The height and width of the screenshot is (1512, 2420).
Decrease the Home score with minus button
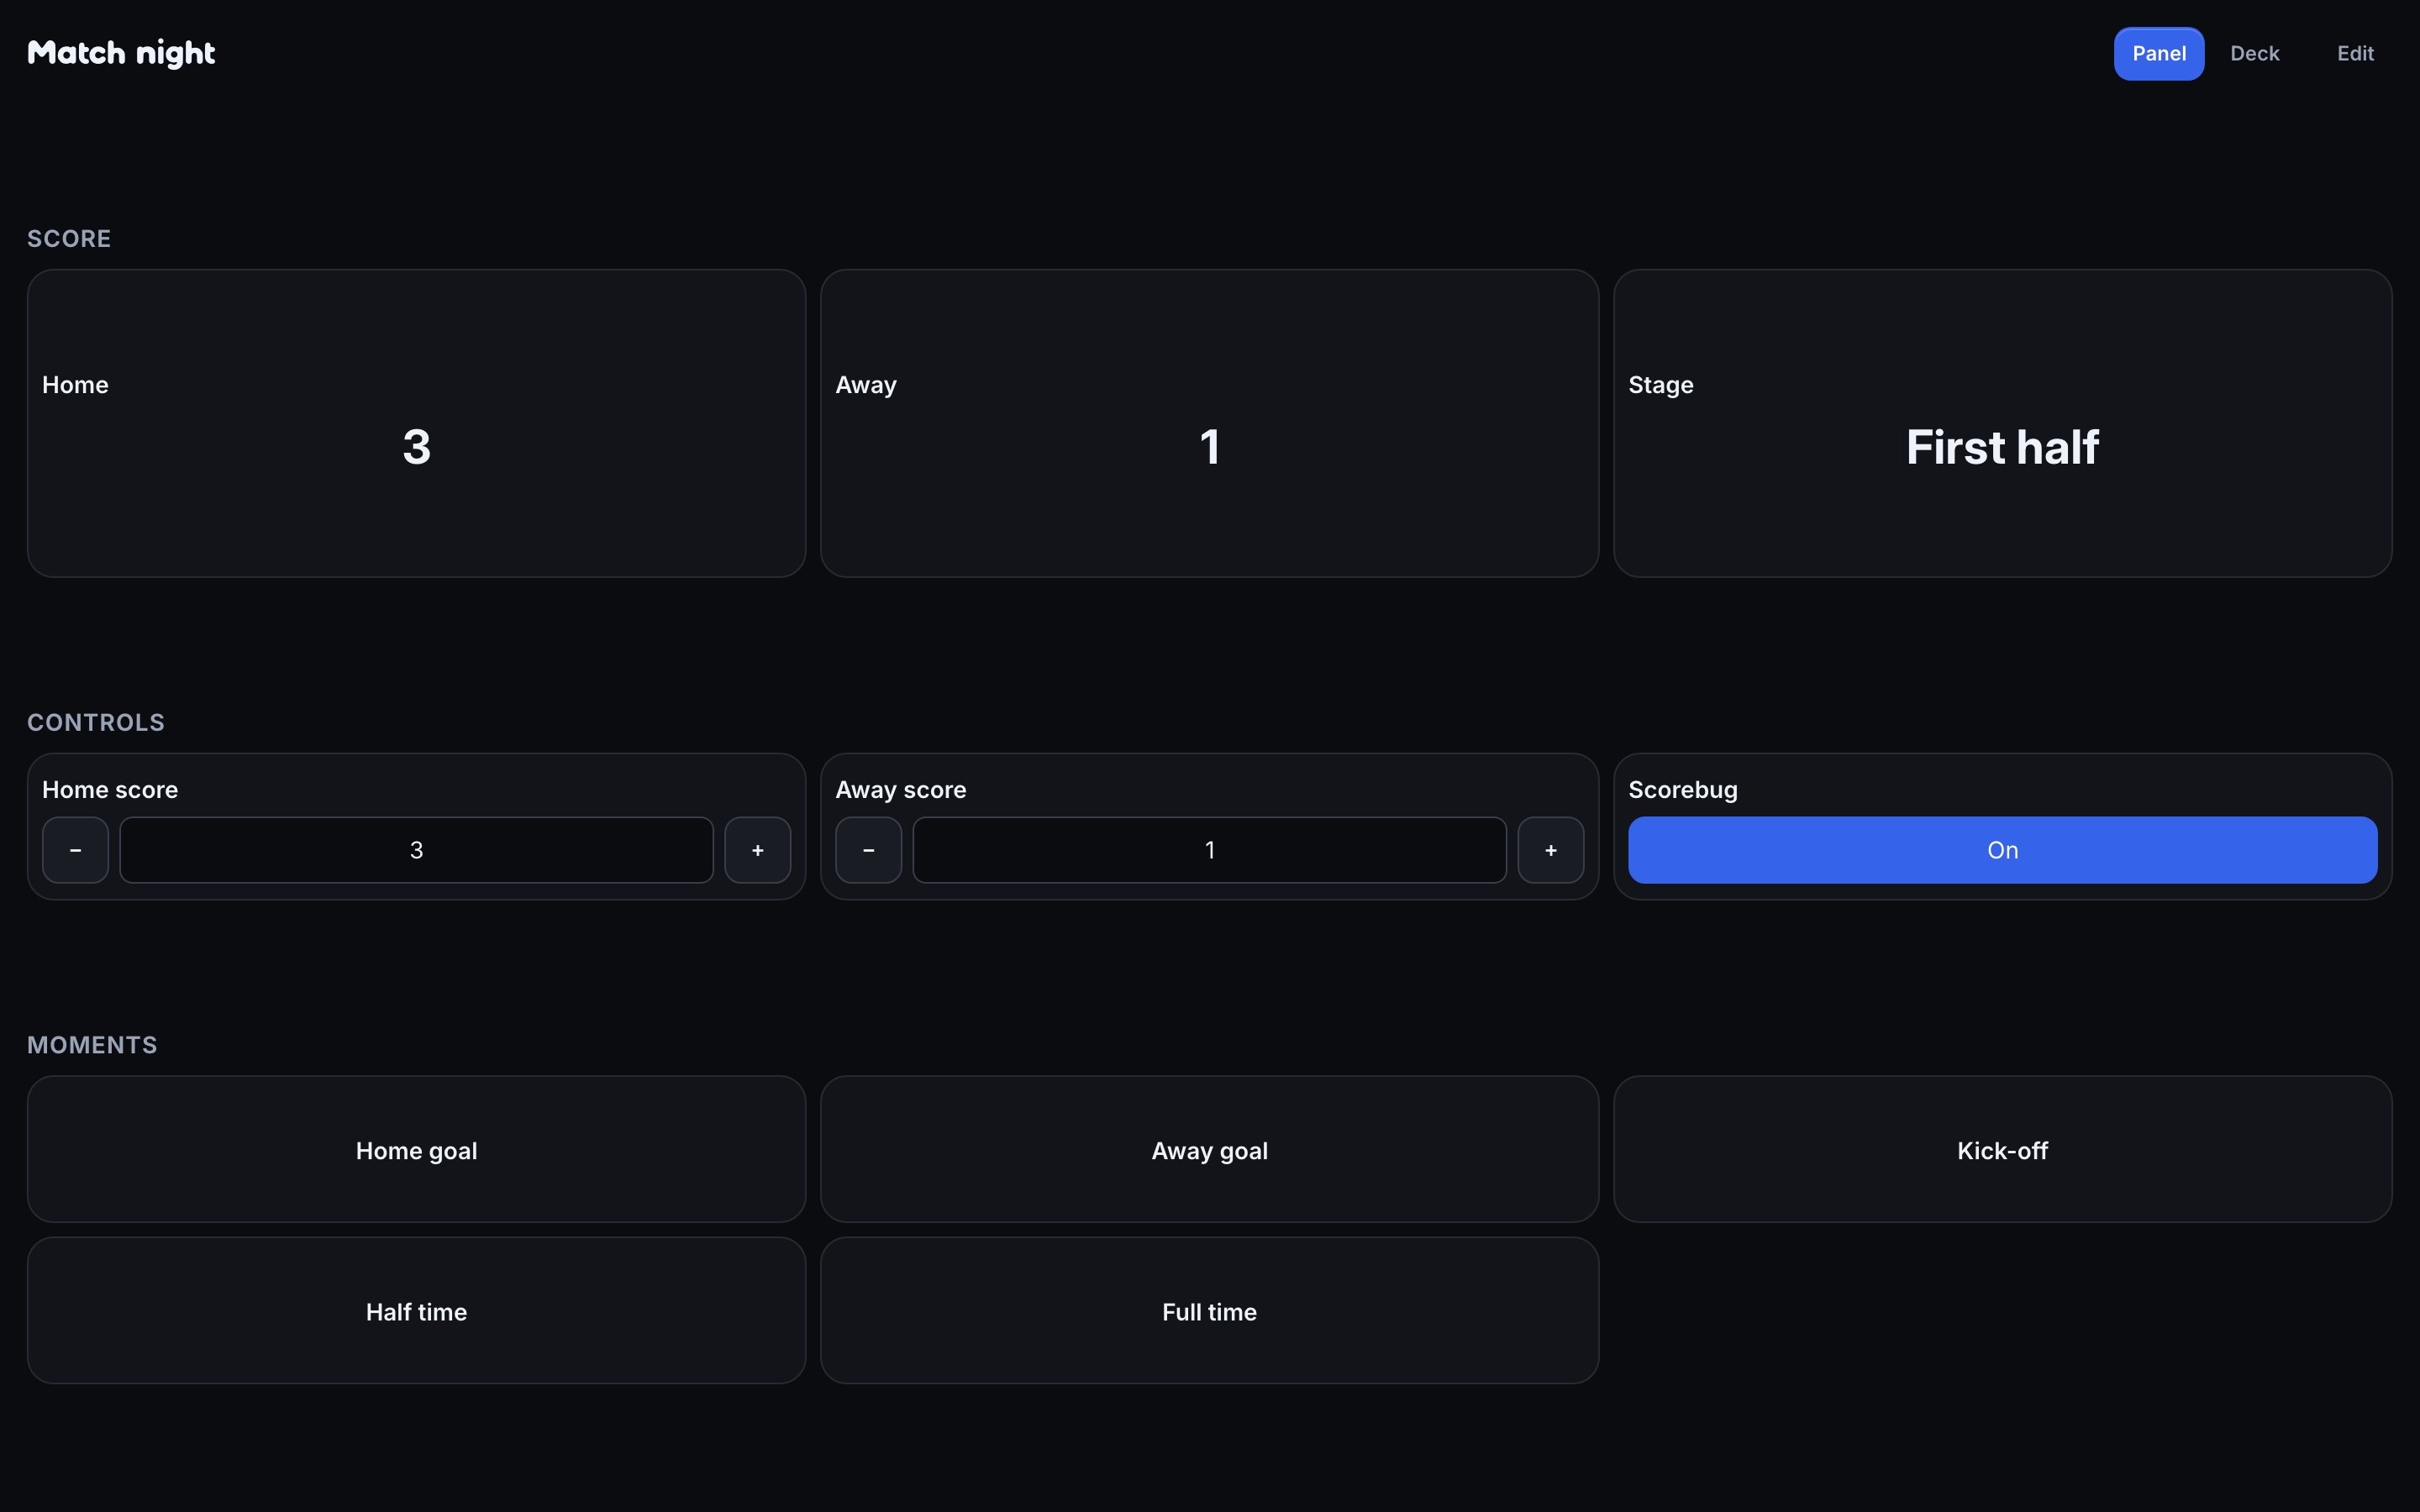point(75,850)
